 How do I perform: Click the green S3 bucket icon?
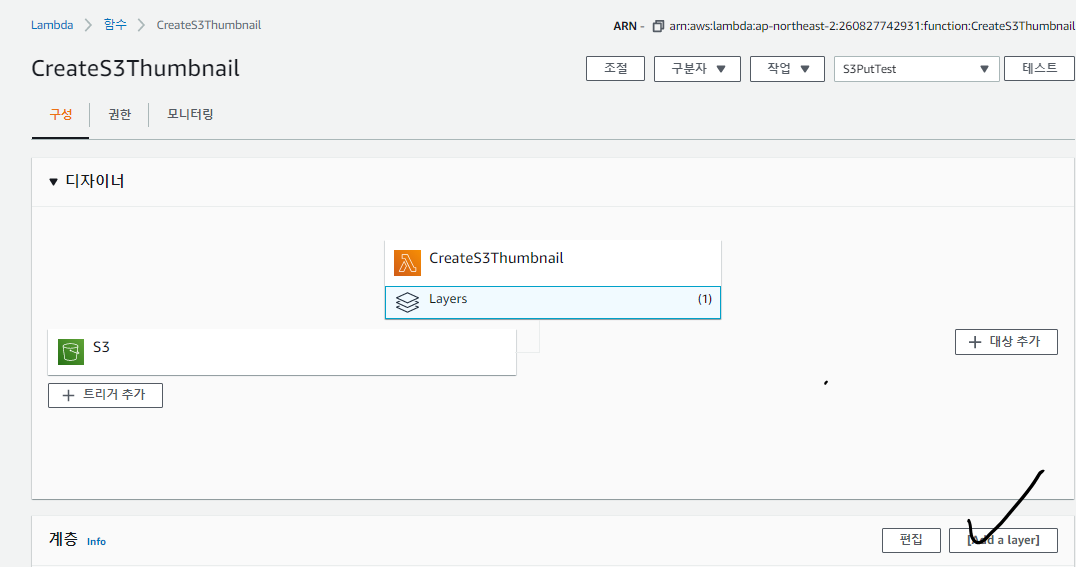tap(71, 351)
